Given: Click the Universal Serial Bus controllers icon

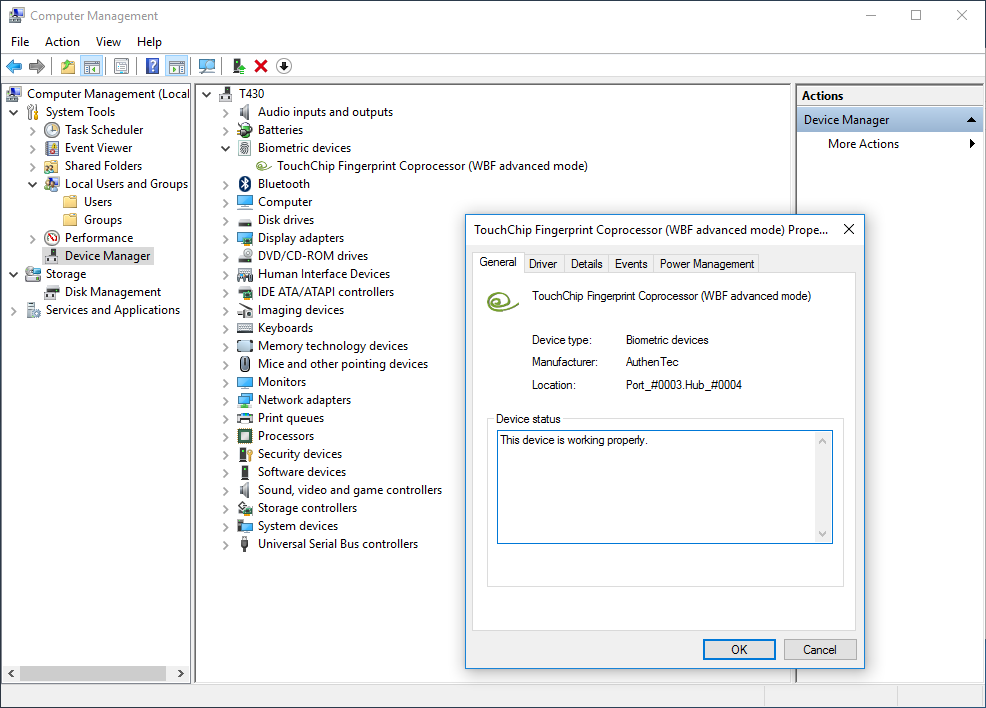Looking at the screenshot, I should click(245, 544).
